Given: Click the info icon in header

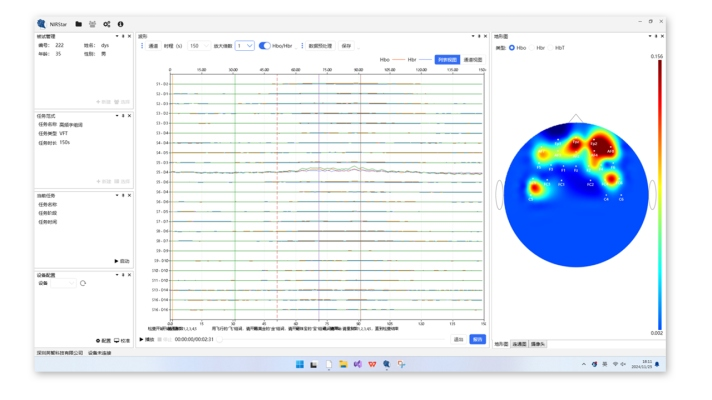Looking at the screenshot, I should point(121,24).
